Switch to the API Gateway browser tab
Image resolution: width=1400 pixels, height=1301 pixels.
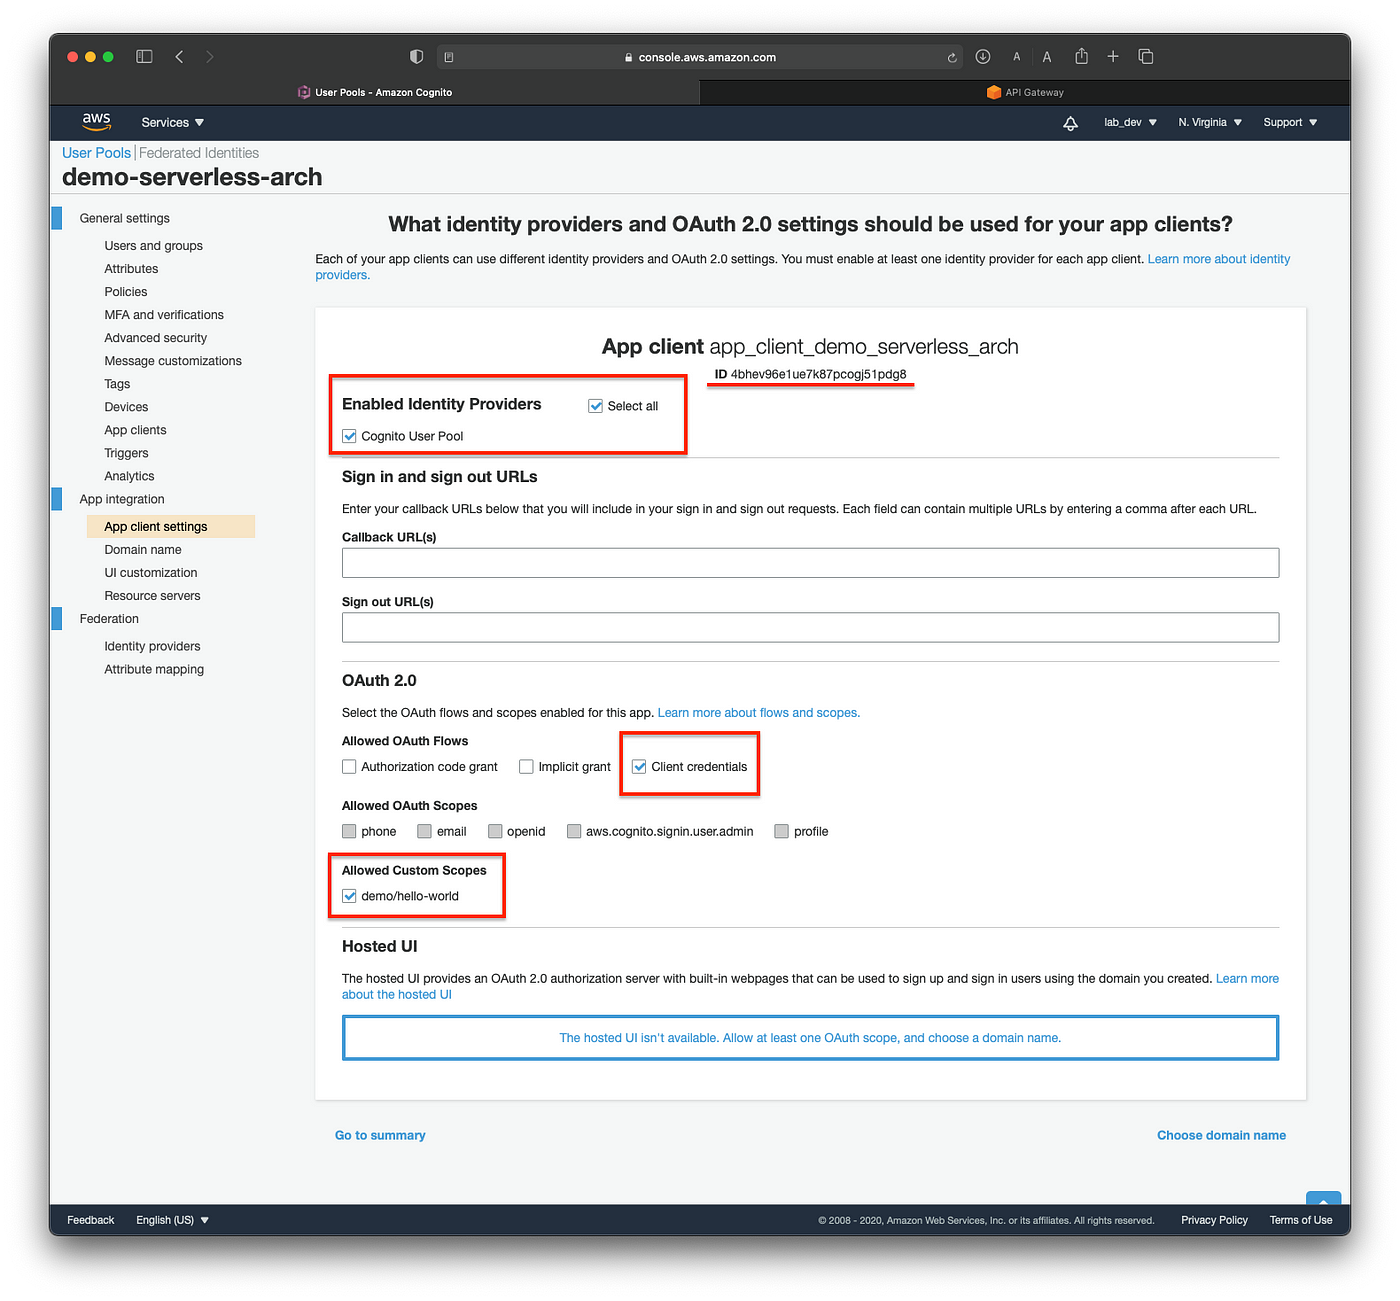(1025, 92)
